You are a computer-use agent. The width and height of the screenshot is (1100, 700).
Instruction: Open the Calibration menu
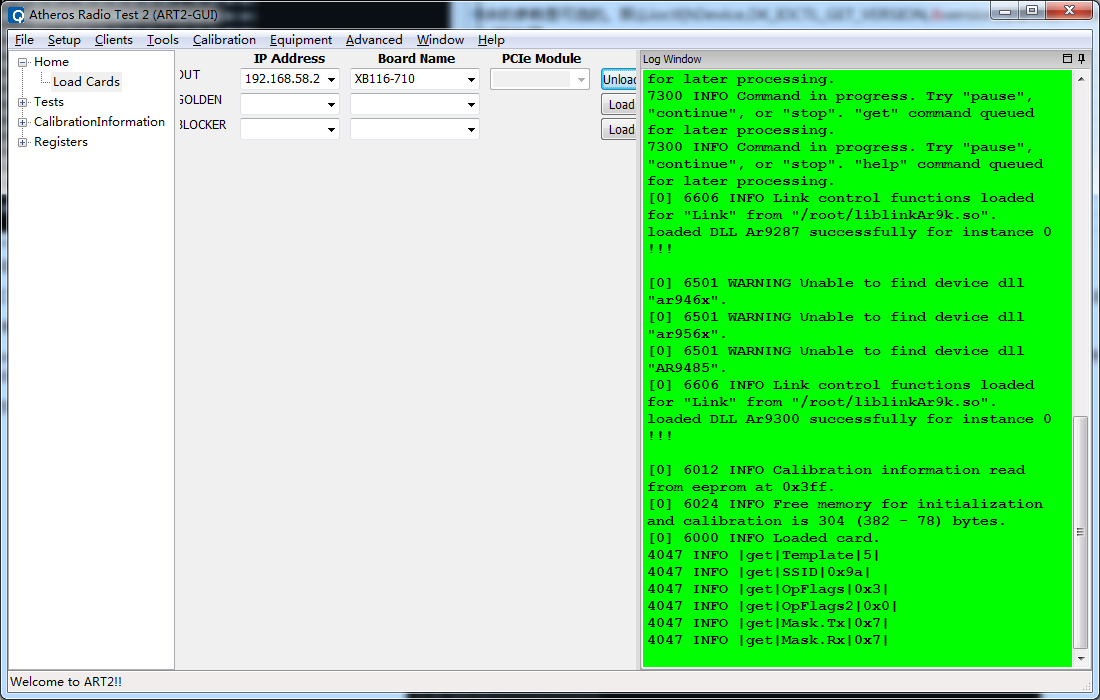(224, 40)
